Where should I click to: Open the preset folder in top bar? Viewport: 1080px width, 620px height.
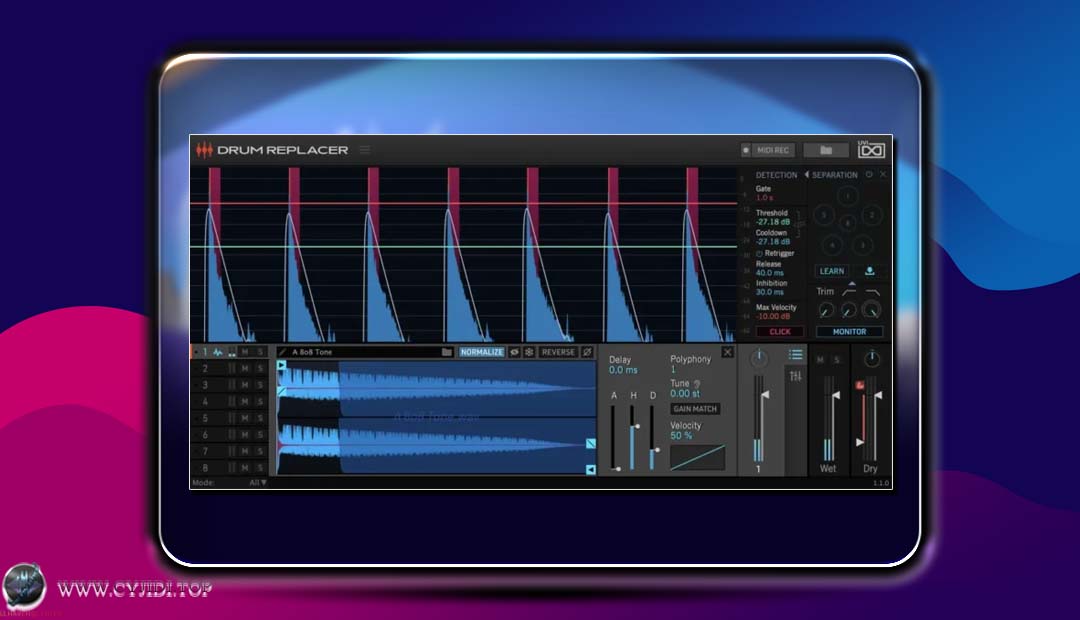point(825,150)
